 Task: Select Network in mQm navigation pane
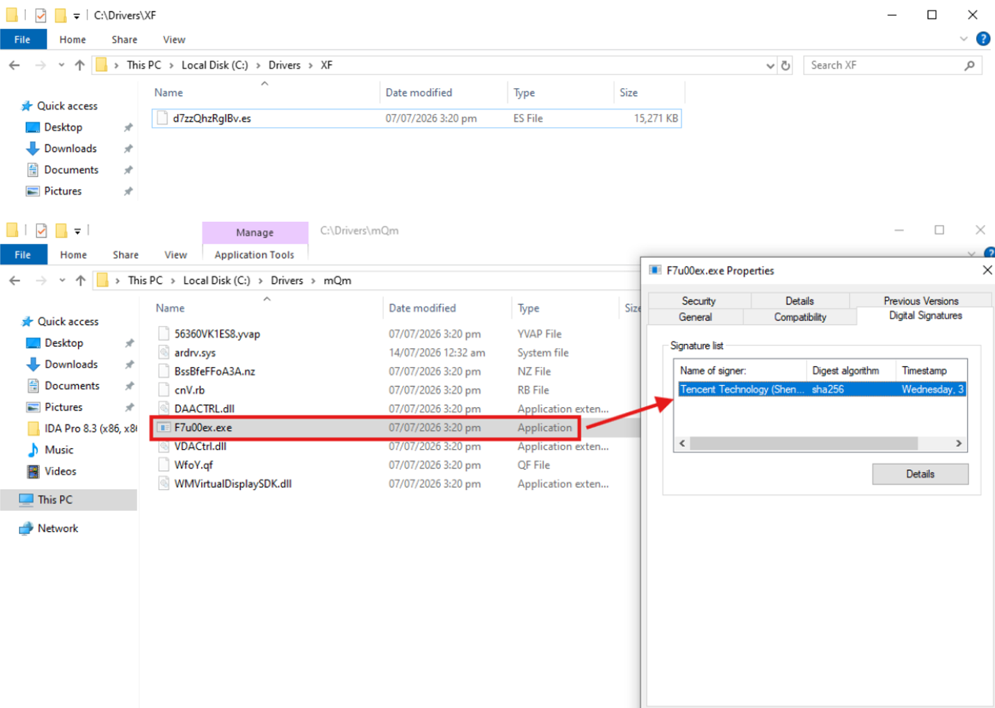[57, 528]
